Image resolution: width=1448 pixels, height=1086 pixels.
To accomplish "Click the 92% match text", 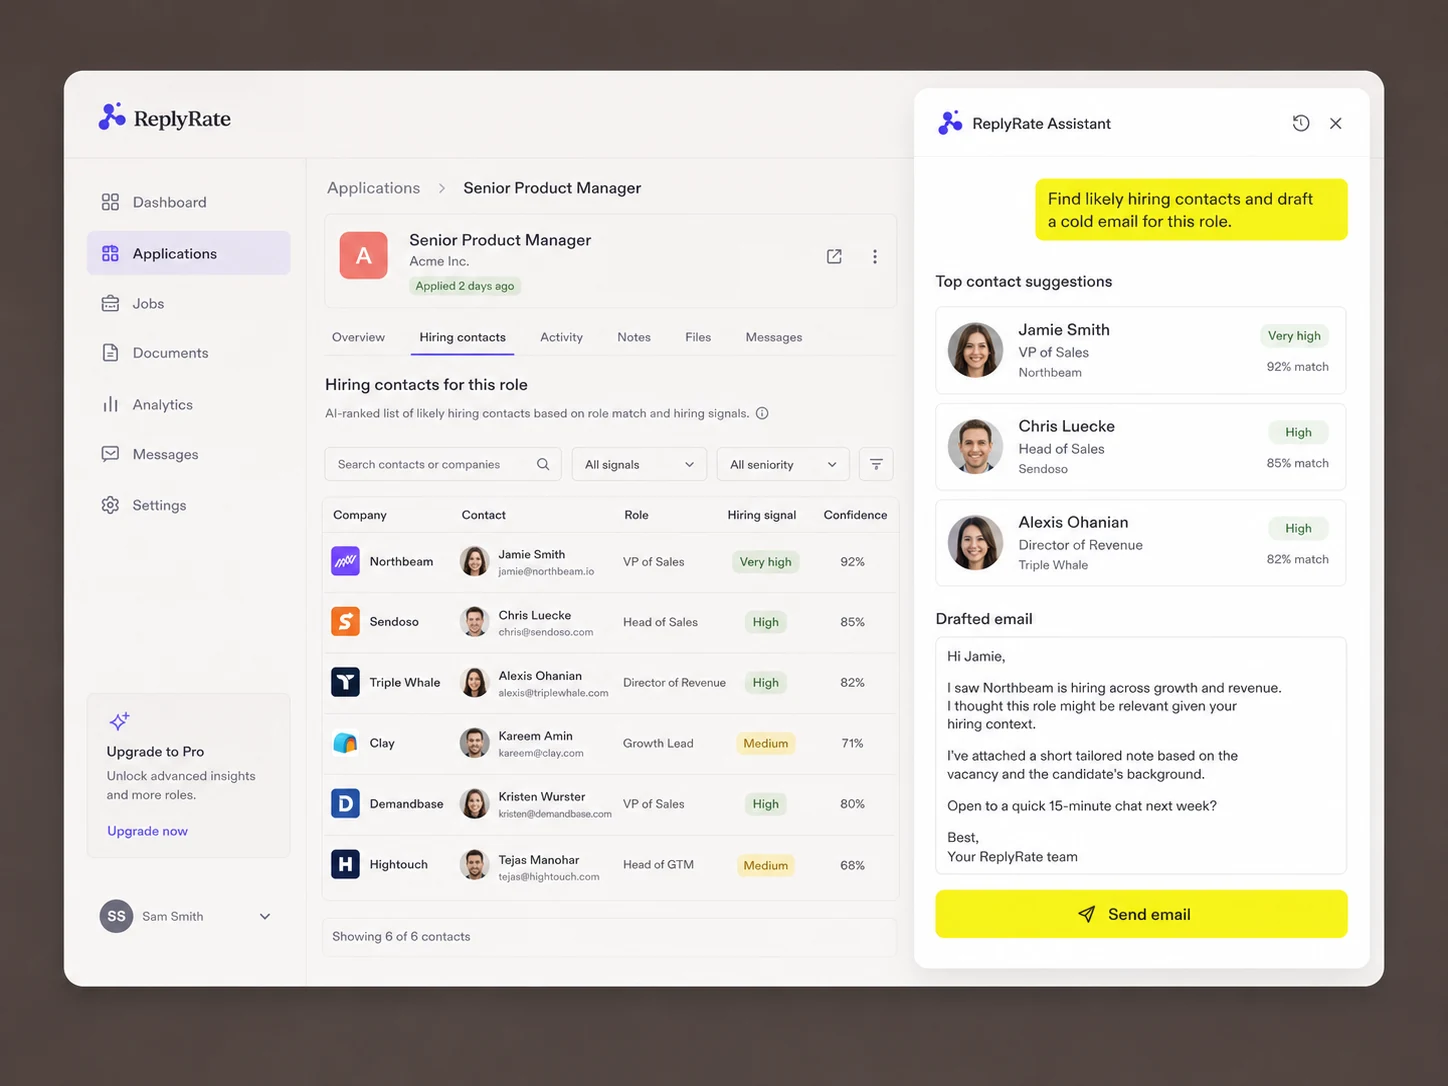I will pyautogui.click(x=1297, y=367).
